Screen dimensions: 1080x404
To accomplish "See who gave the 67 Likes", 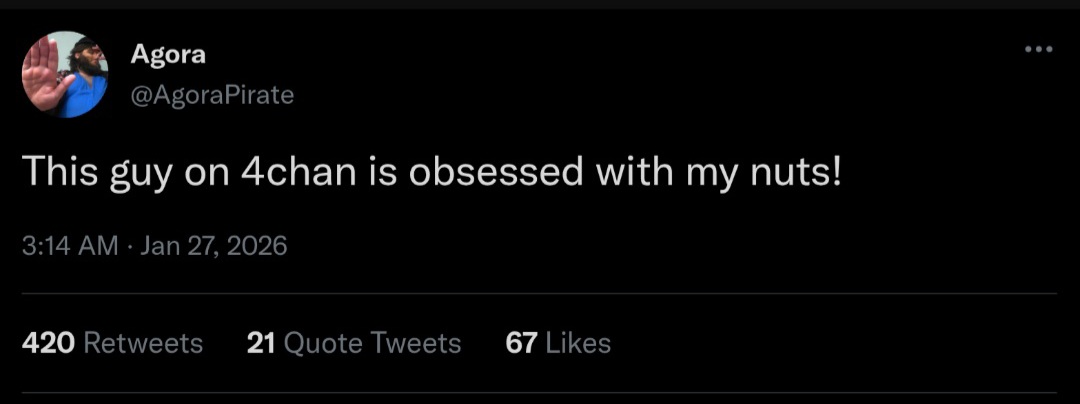I will coord(558,343).
